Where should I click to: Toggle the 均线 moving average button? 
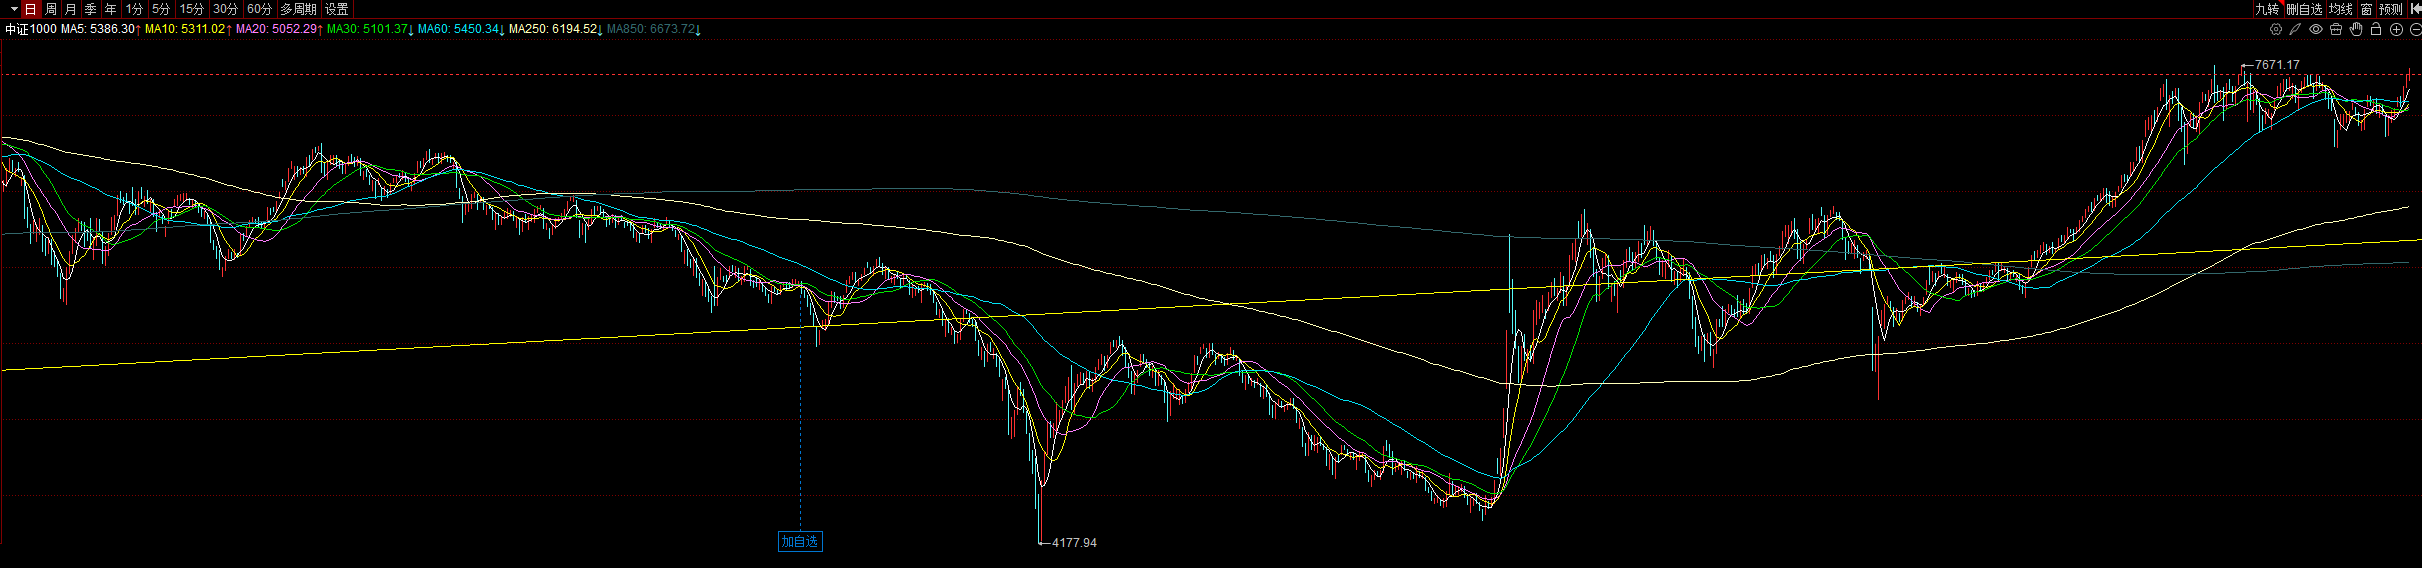pos(2341,9)
